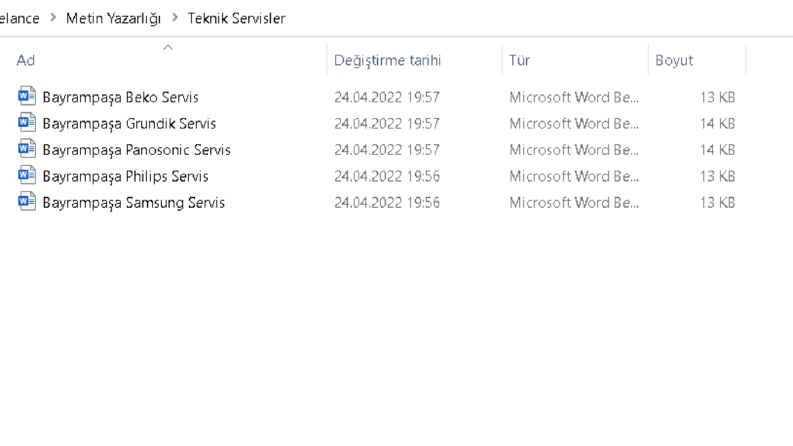Screen dimensions: 793x446
Task: Click the modified date of Panosonic Servis
Action: [387, 150]
